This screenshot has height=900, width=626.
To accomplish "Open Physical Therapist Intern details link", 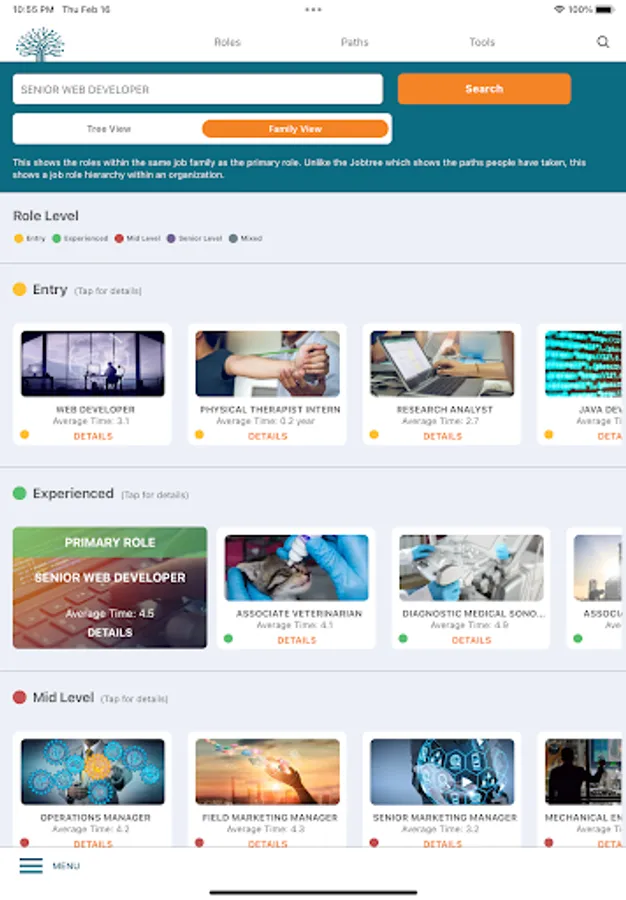I will click(267, 436).
